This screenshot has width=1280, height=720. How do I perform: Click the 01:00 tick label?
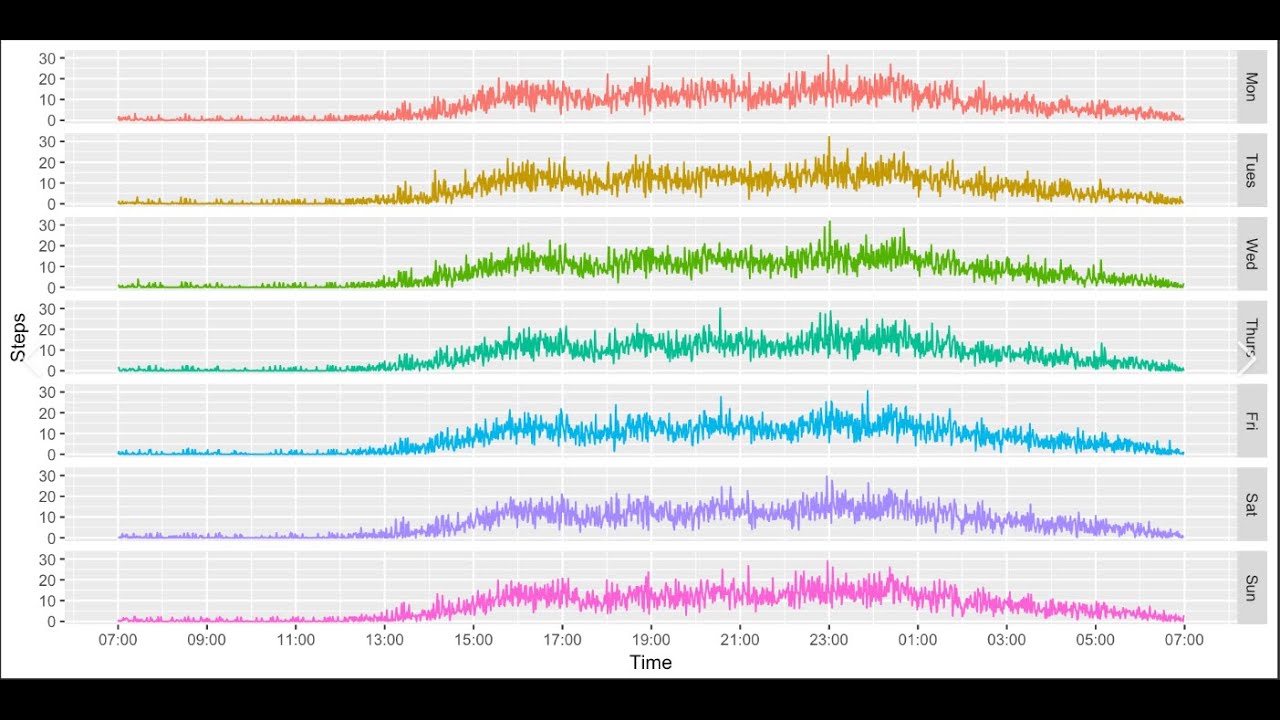tap(917, 640)
